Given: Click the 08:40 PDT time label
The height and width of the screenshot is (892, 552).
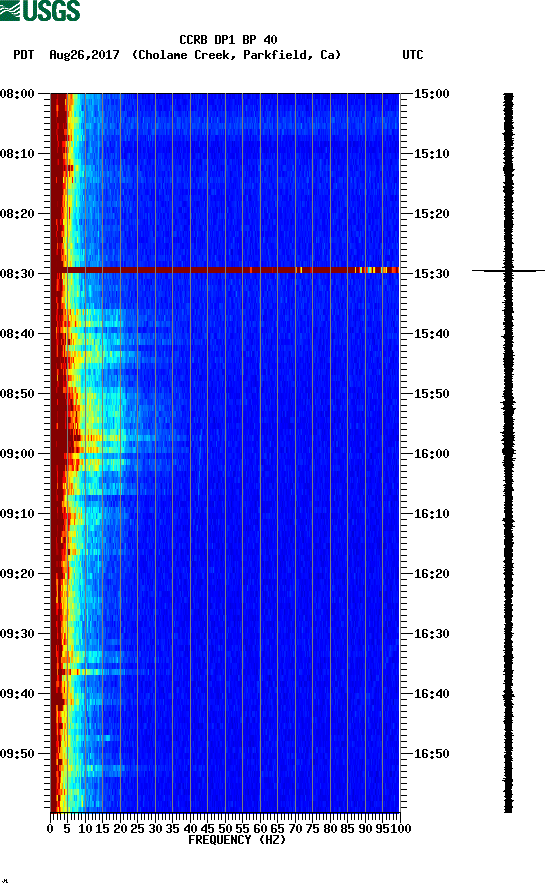Looking at the screenshot, I should coord(17,334).
